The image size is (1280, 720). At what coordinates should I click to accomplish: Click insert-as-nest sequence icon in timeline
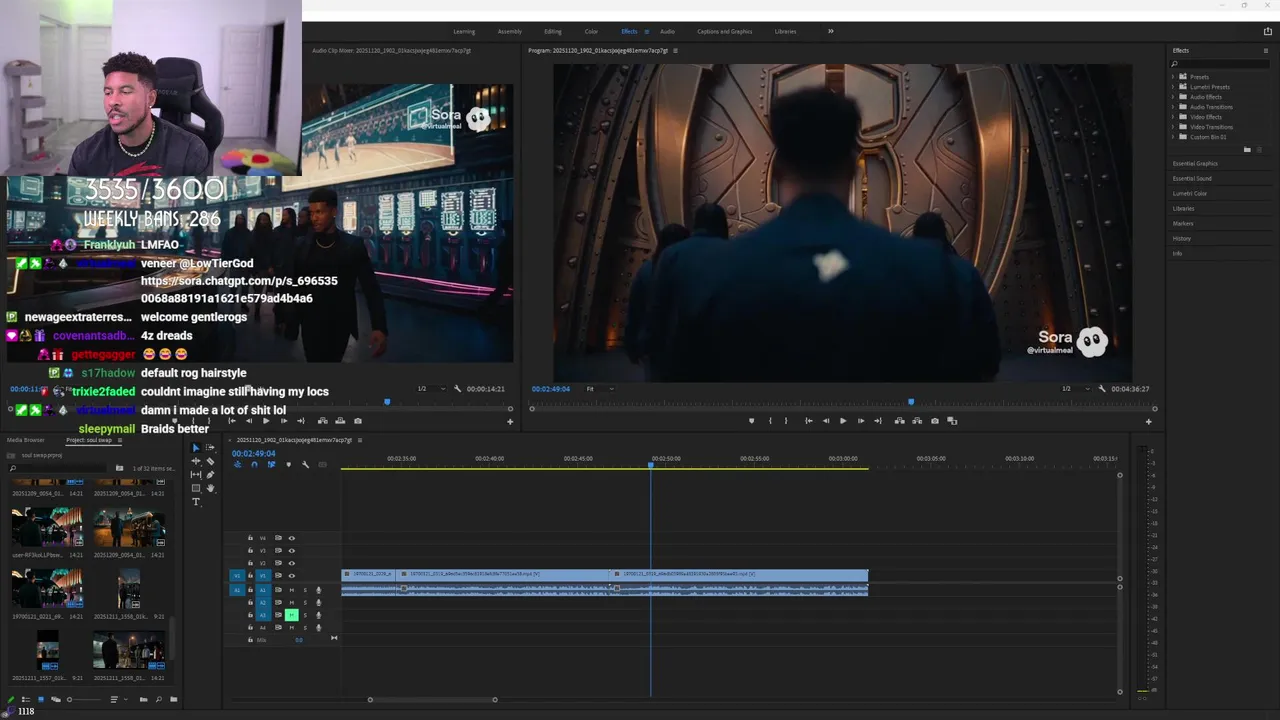[237, 464]
